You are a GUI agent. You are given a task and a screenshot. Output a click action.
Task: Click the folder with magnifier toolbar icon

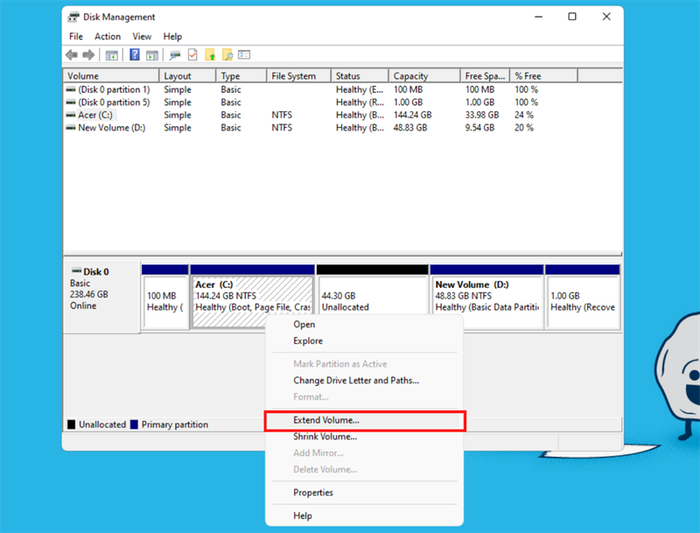click(228, 55)
